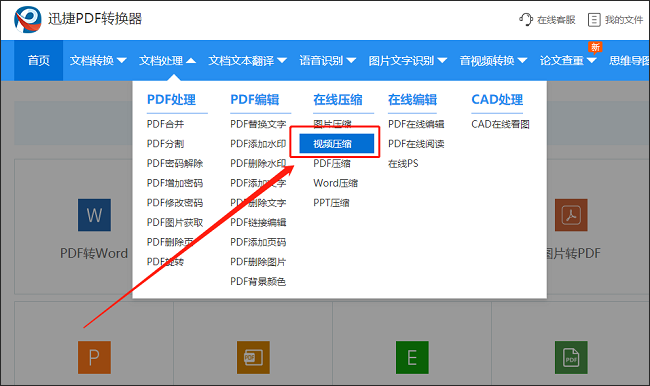Expand 文档文本翻译 dropdown menu

pos(247,61)
